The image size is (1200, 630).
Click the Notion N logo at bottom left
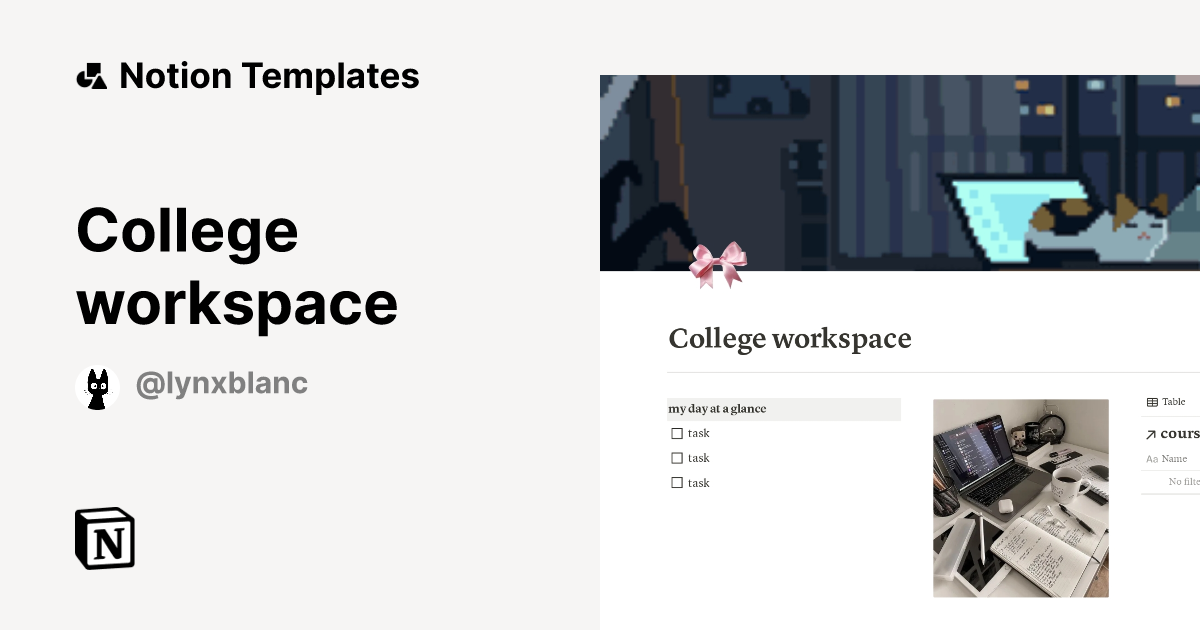click(x=103, y=539)
